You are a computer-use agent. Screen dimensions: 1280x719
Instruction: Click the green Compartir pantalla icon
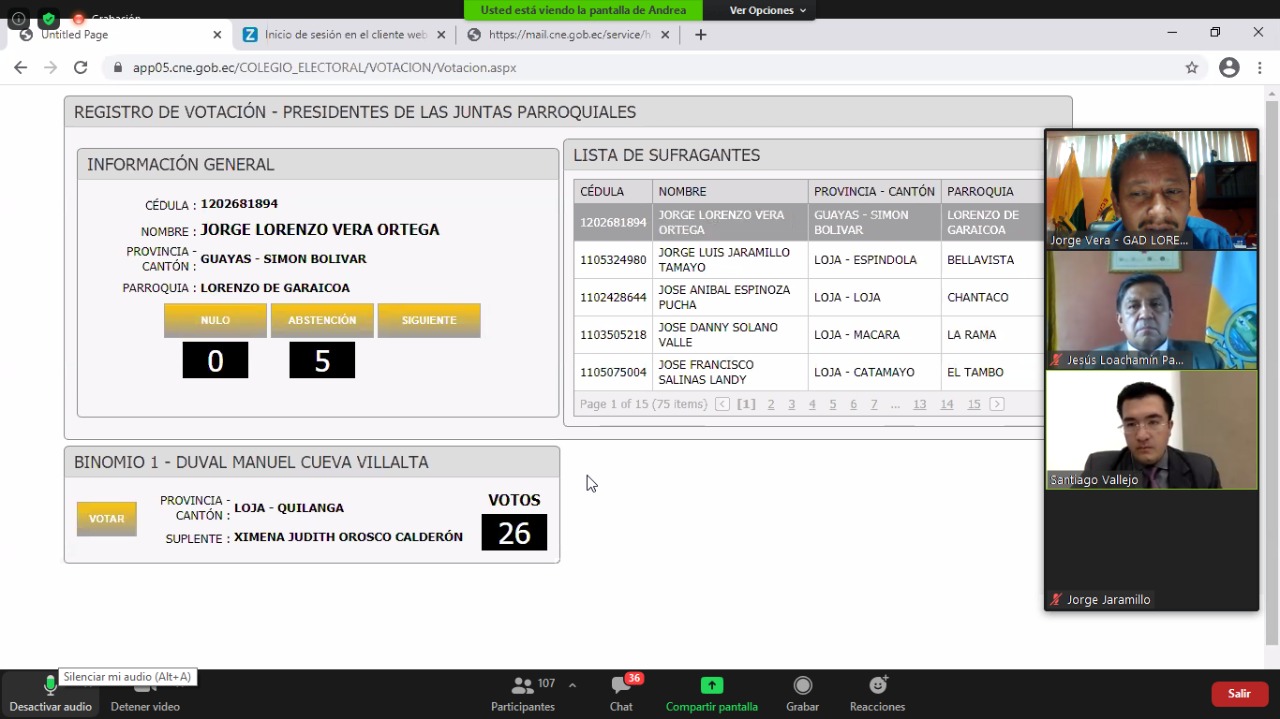click(x=711, y=686)
